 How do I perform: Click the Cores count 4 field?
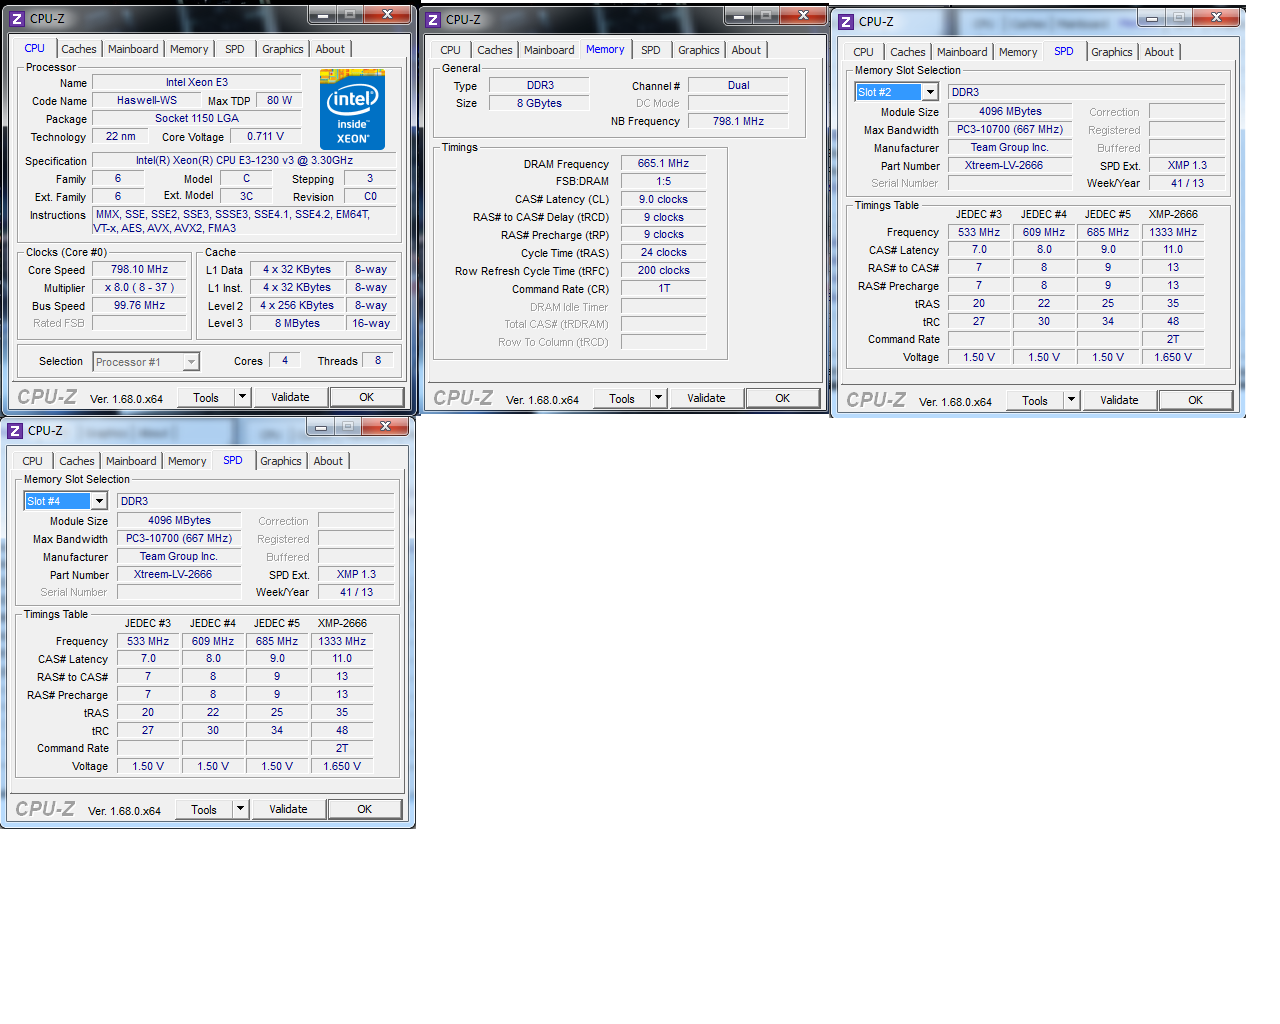(x=284, y=361)
